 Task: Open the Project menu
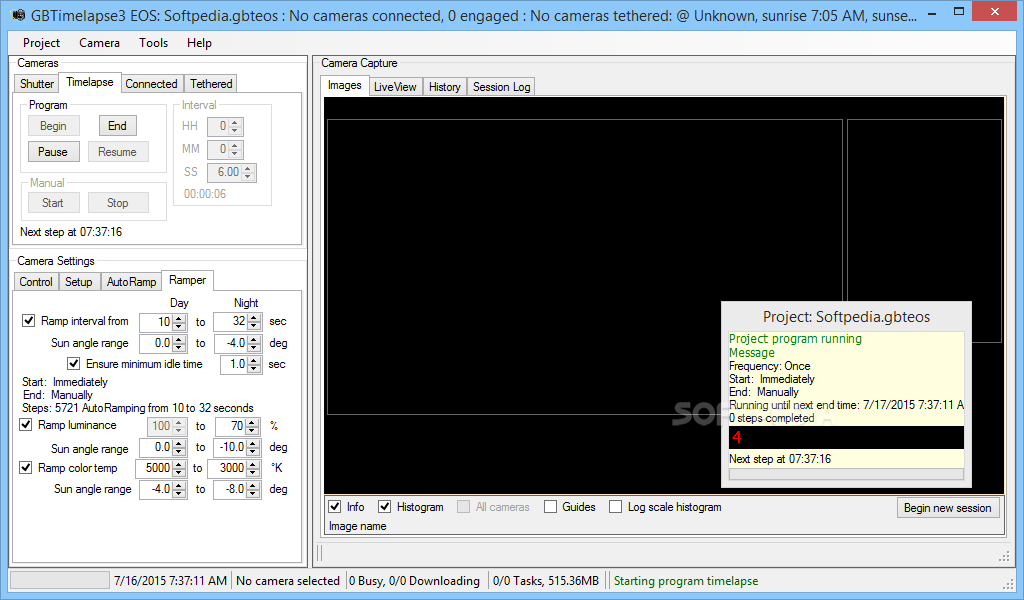(41, 43)
